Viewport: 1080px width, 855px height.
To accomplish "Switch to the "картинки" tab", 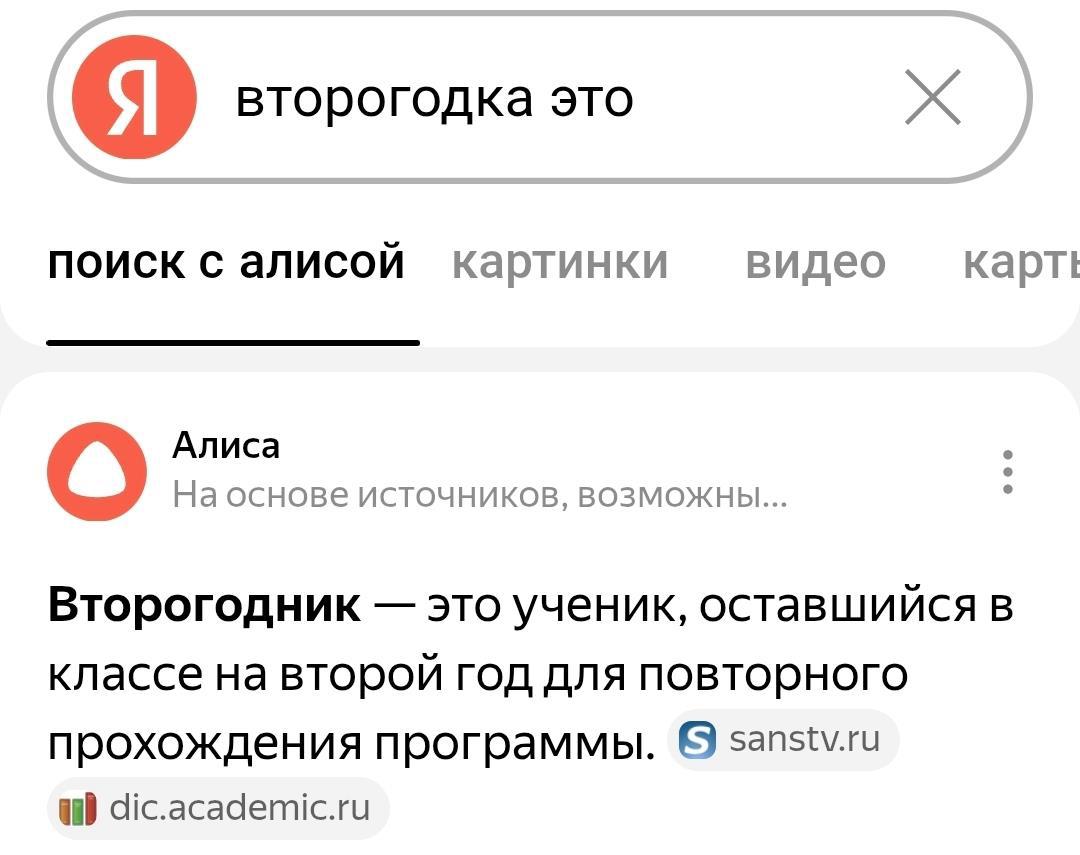I will coord(560,262).
